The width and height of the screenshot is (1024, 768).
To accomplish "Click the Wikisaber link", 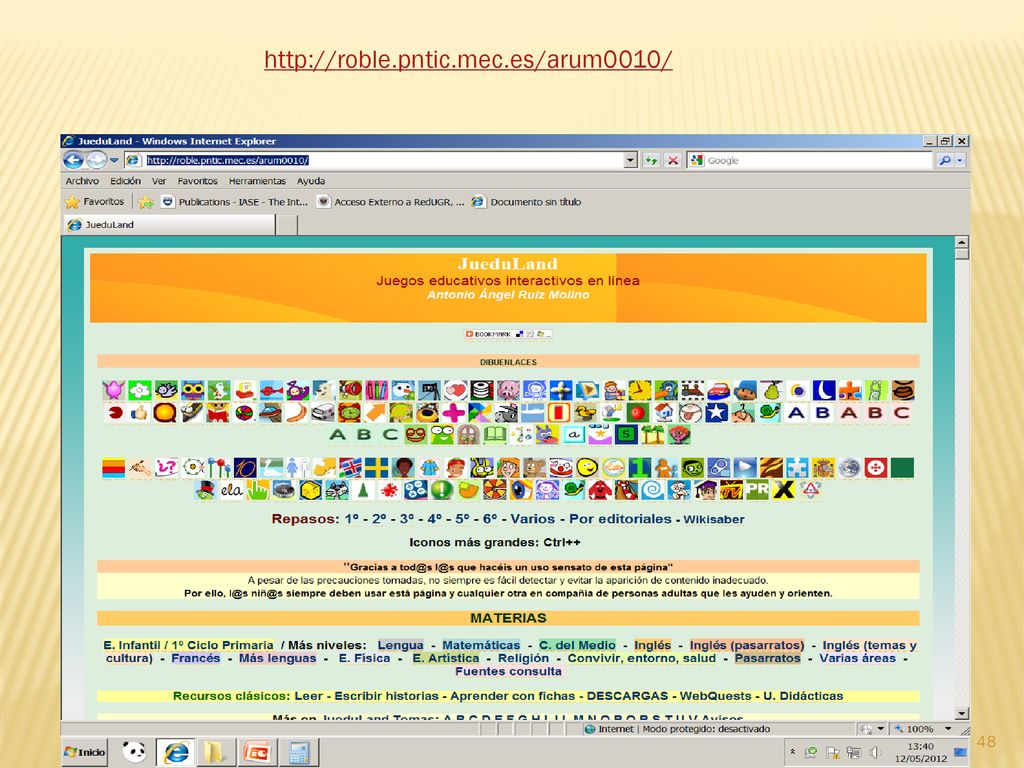I will point(714,519).
